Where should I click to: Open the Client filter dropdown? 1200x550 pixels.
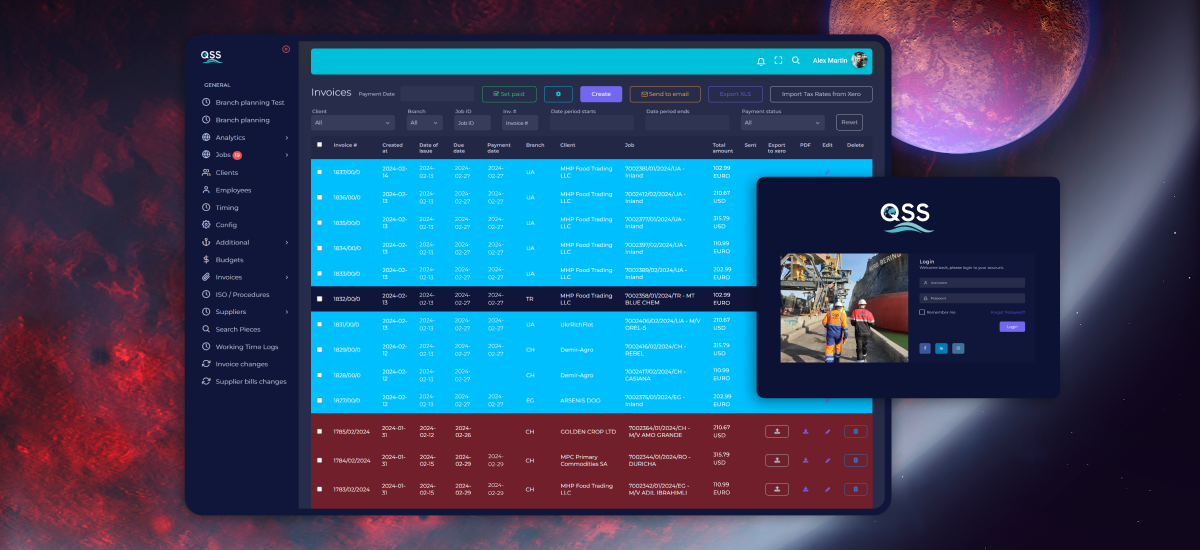(353, 123)
